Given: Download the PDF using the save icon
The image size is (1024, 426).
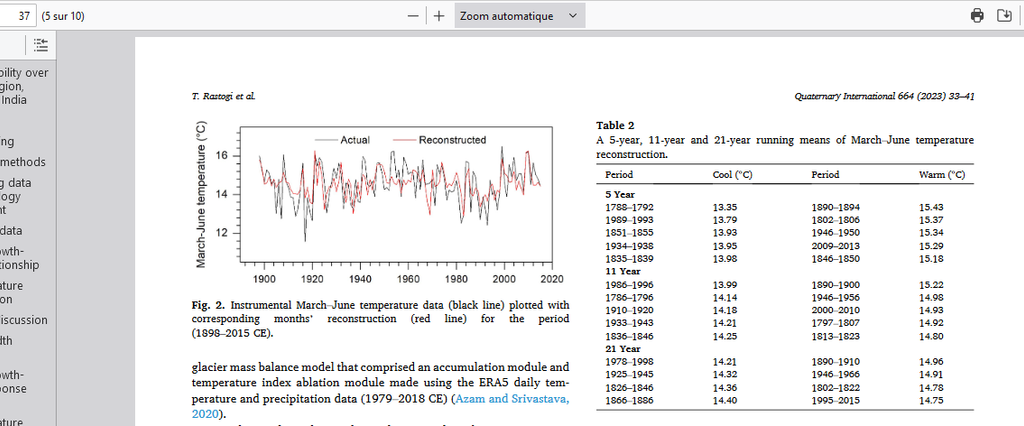Looking at the screenshot, I should [x=1005, y=16].
